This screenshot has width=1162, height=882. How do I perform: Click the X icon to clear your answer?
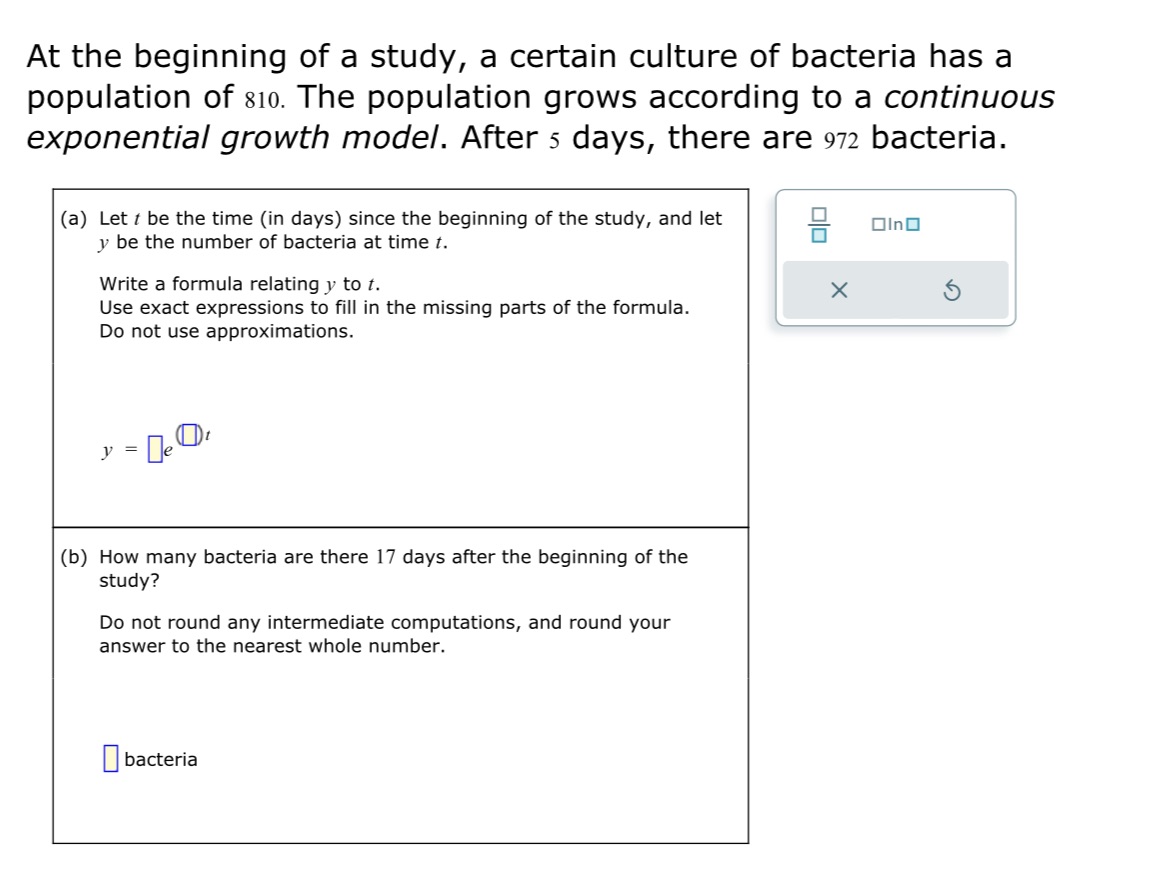pyautogui.click(x=839, y=290)
